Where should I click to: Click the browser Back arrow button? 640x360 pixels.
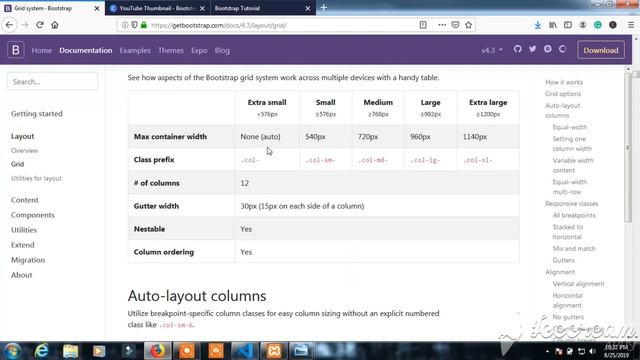point(9,25)
